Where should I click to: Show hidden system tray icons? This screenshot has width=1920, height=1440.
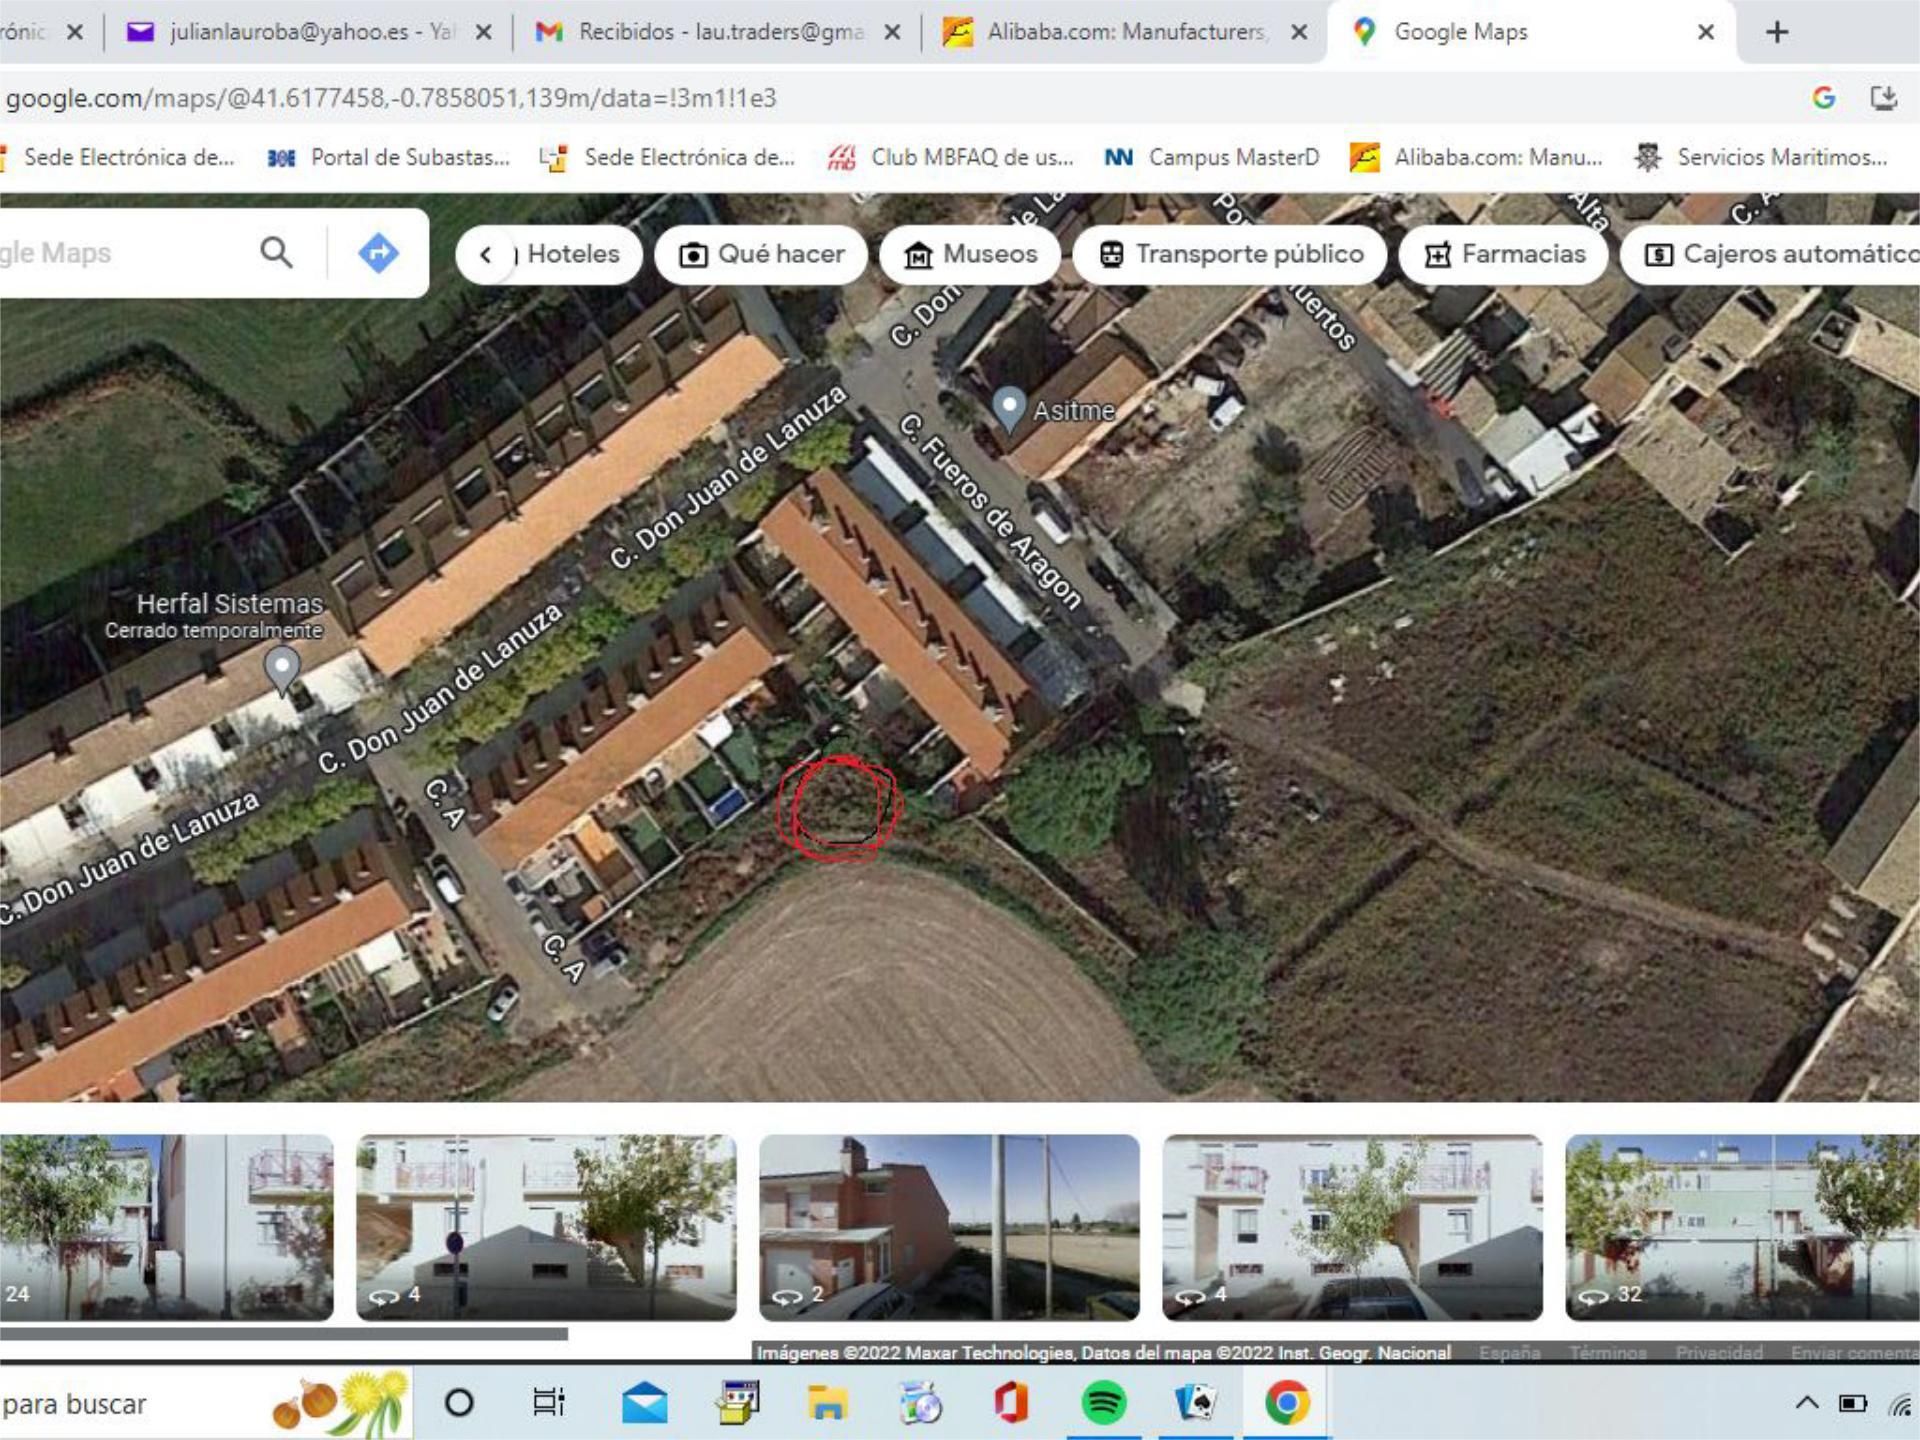coord(1807,1403)
